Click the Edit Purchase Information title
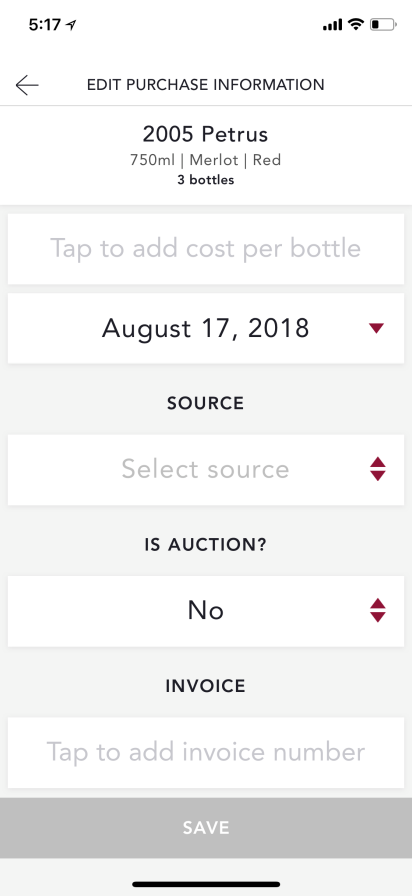The image size is (412, 896). (206, 85)
